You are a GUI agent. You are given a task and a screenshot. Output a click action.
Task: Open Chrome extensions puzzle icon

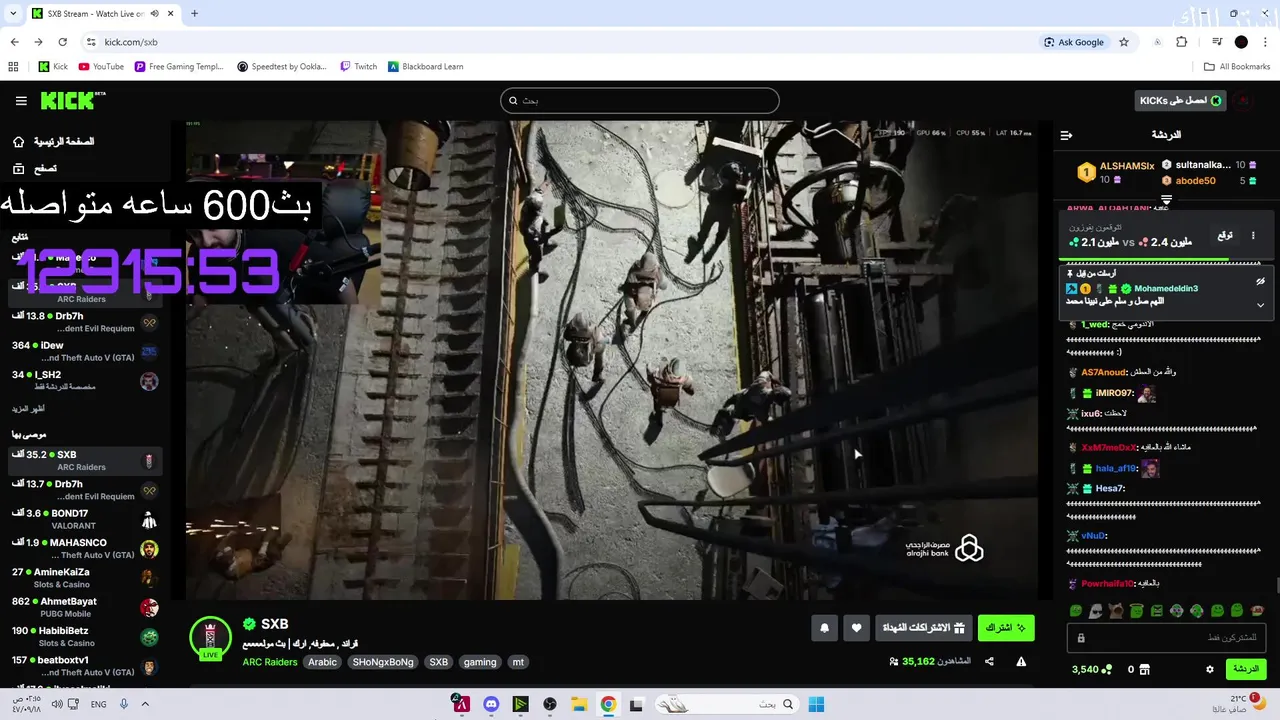click(1182, 42)
